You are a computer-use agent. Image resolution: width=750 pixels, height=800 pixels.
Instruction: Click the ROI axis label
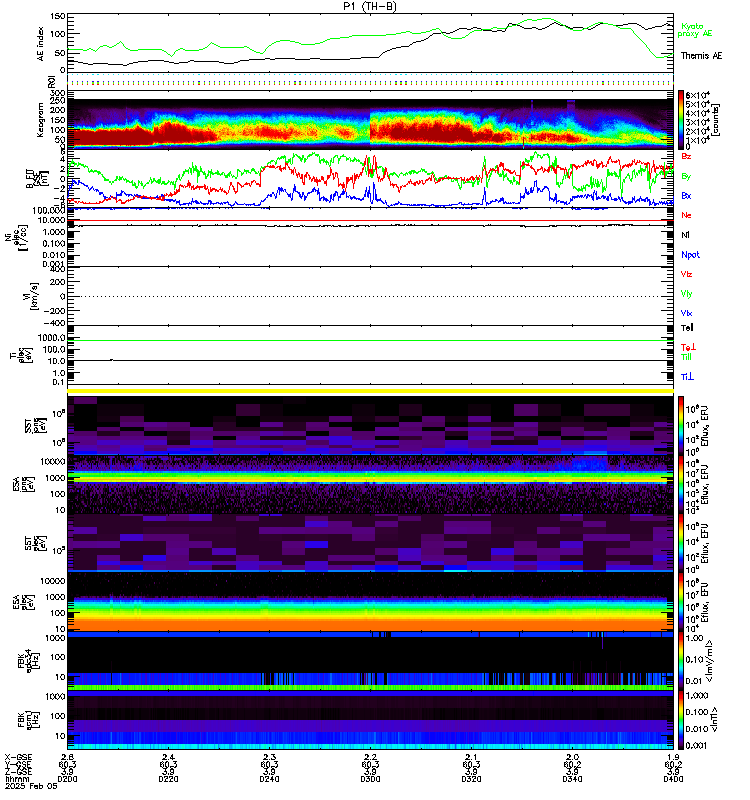[51, 82]
